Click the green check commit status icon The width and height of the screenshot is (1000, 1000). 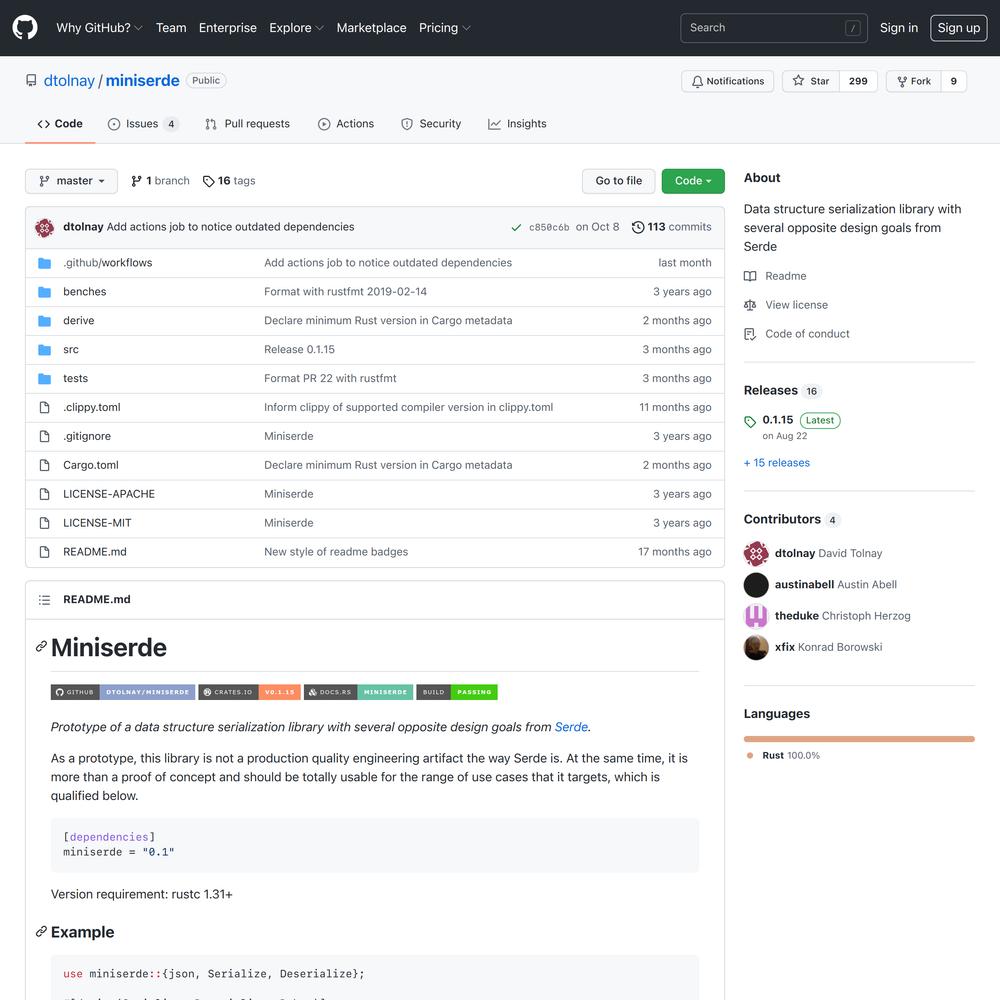[x=516, y=227]
